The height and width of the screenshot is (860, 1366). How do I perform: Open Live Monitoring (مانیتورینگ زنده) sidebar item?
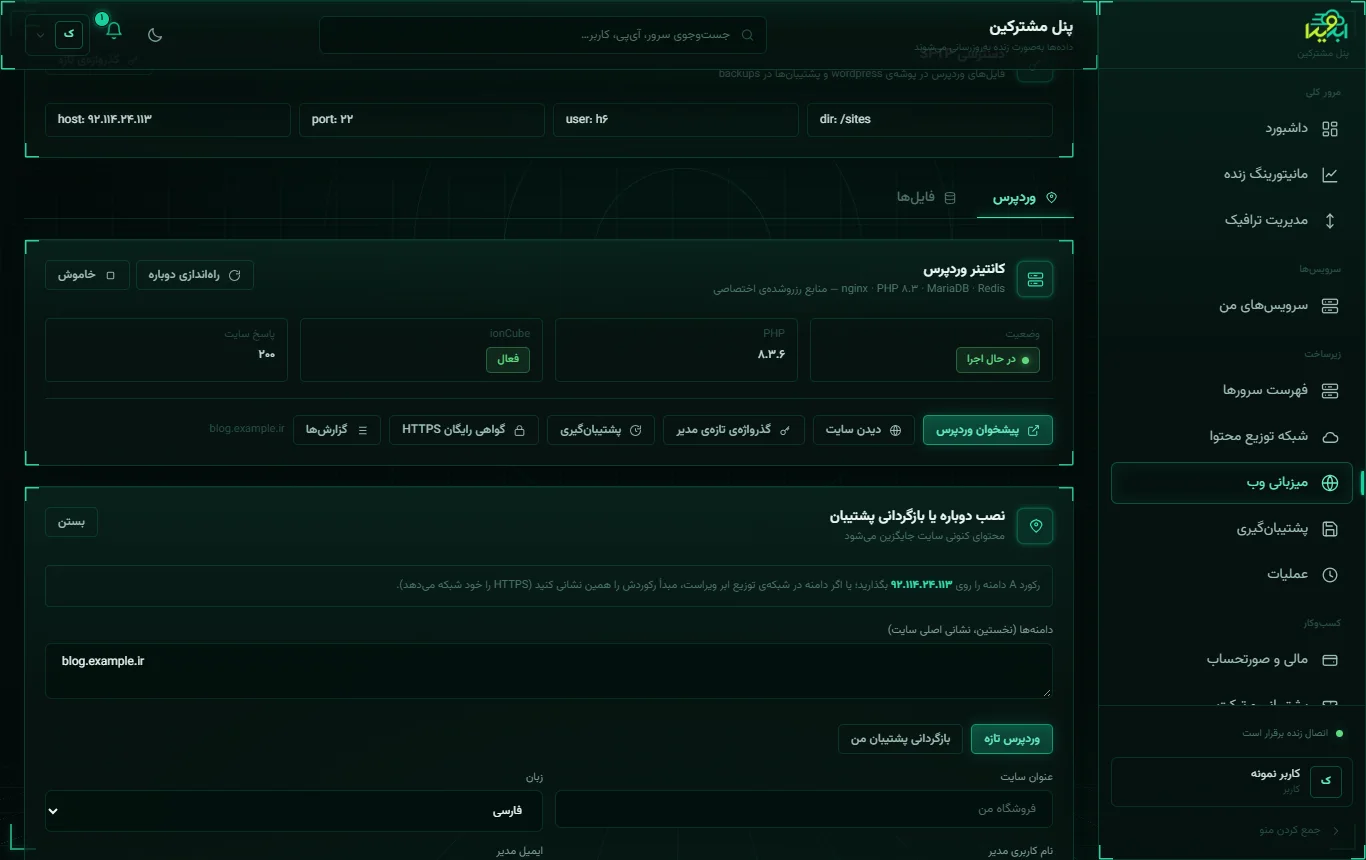coord(1231,174)
